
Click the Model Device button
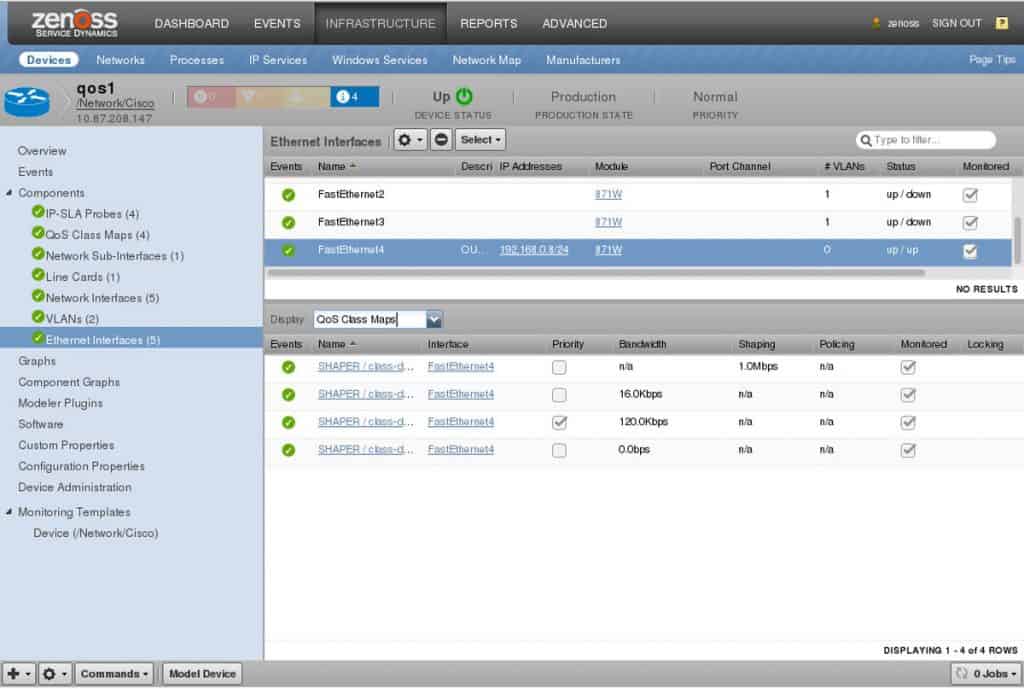202,674
